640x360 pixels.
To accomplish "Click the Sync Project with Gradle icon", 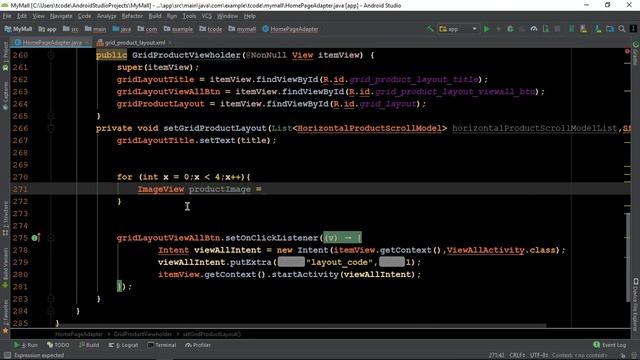I will click(571, 29).
